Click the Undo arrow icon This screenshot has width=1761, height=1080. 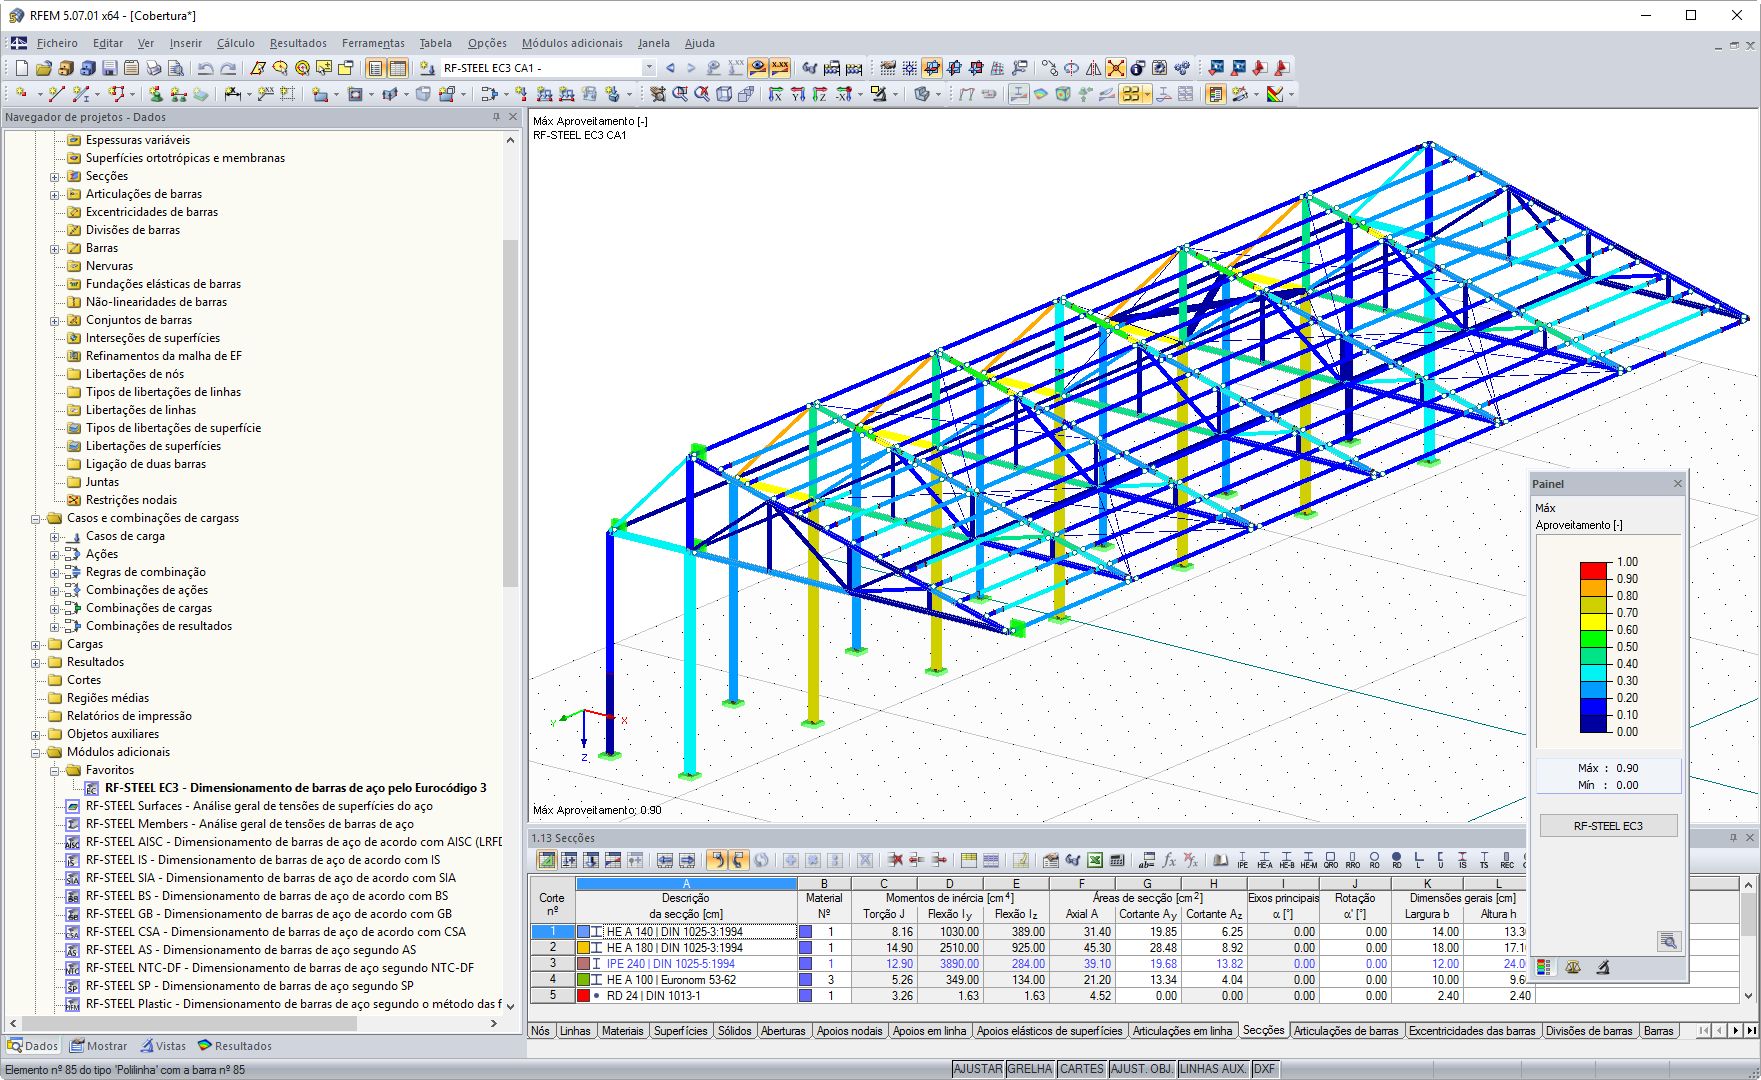pos(205,68)
